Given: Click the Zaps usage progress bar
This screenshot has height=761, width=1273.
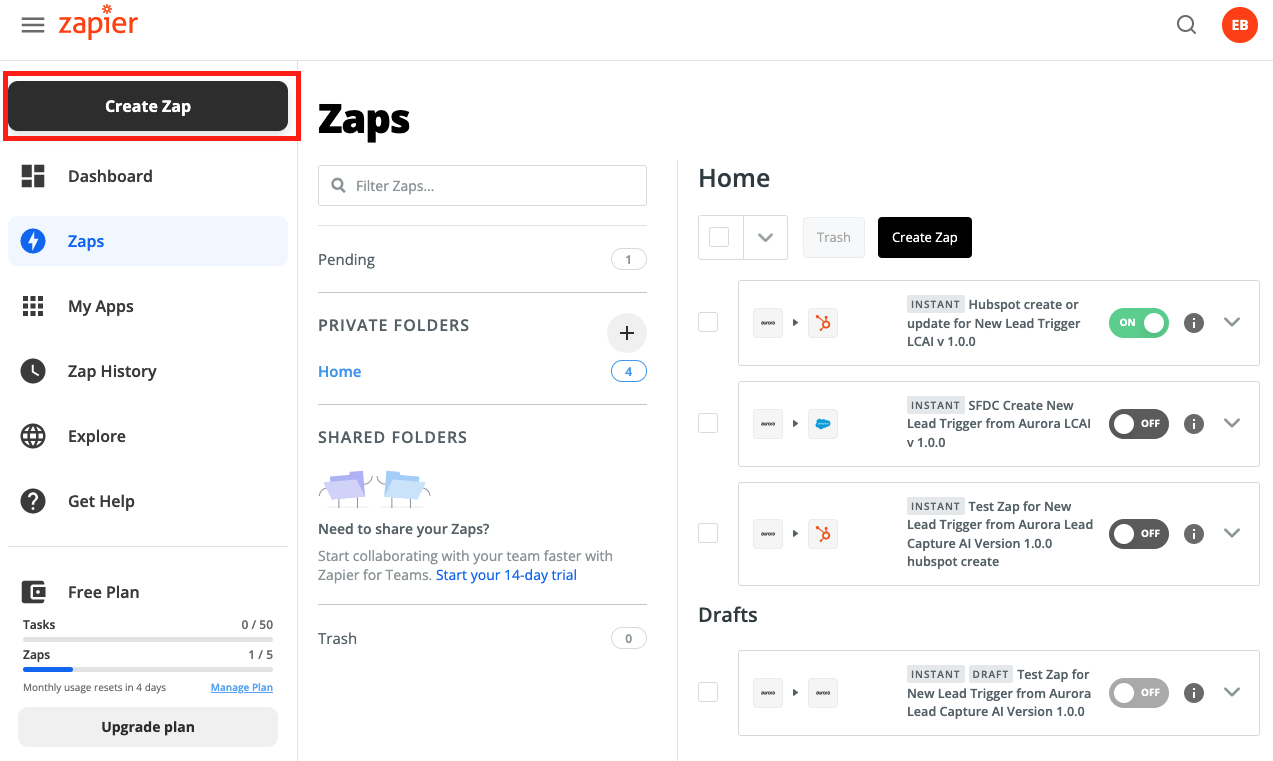Looking at the screenshot, I should click(147, 668).
